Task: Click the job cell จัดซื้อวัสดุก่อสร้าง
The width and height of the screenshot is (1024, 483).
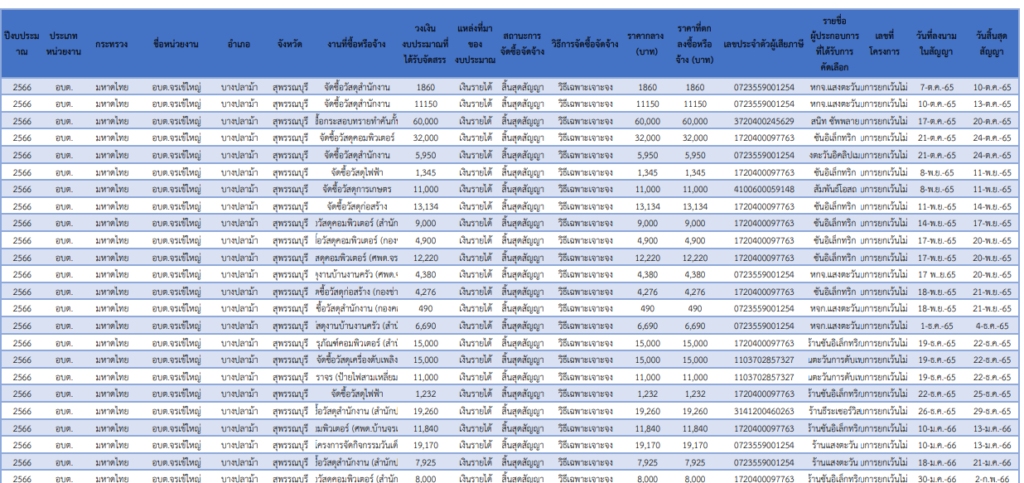Action: point(357,206)
